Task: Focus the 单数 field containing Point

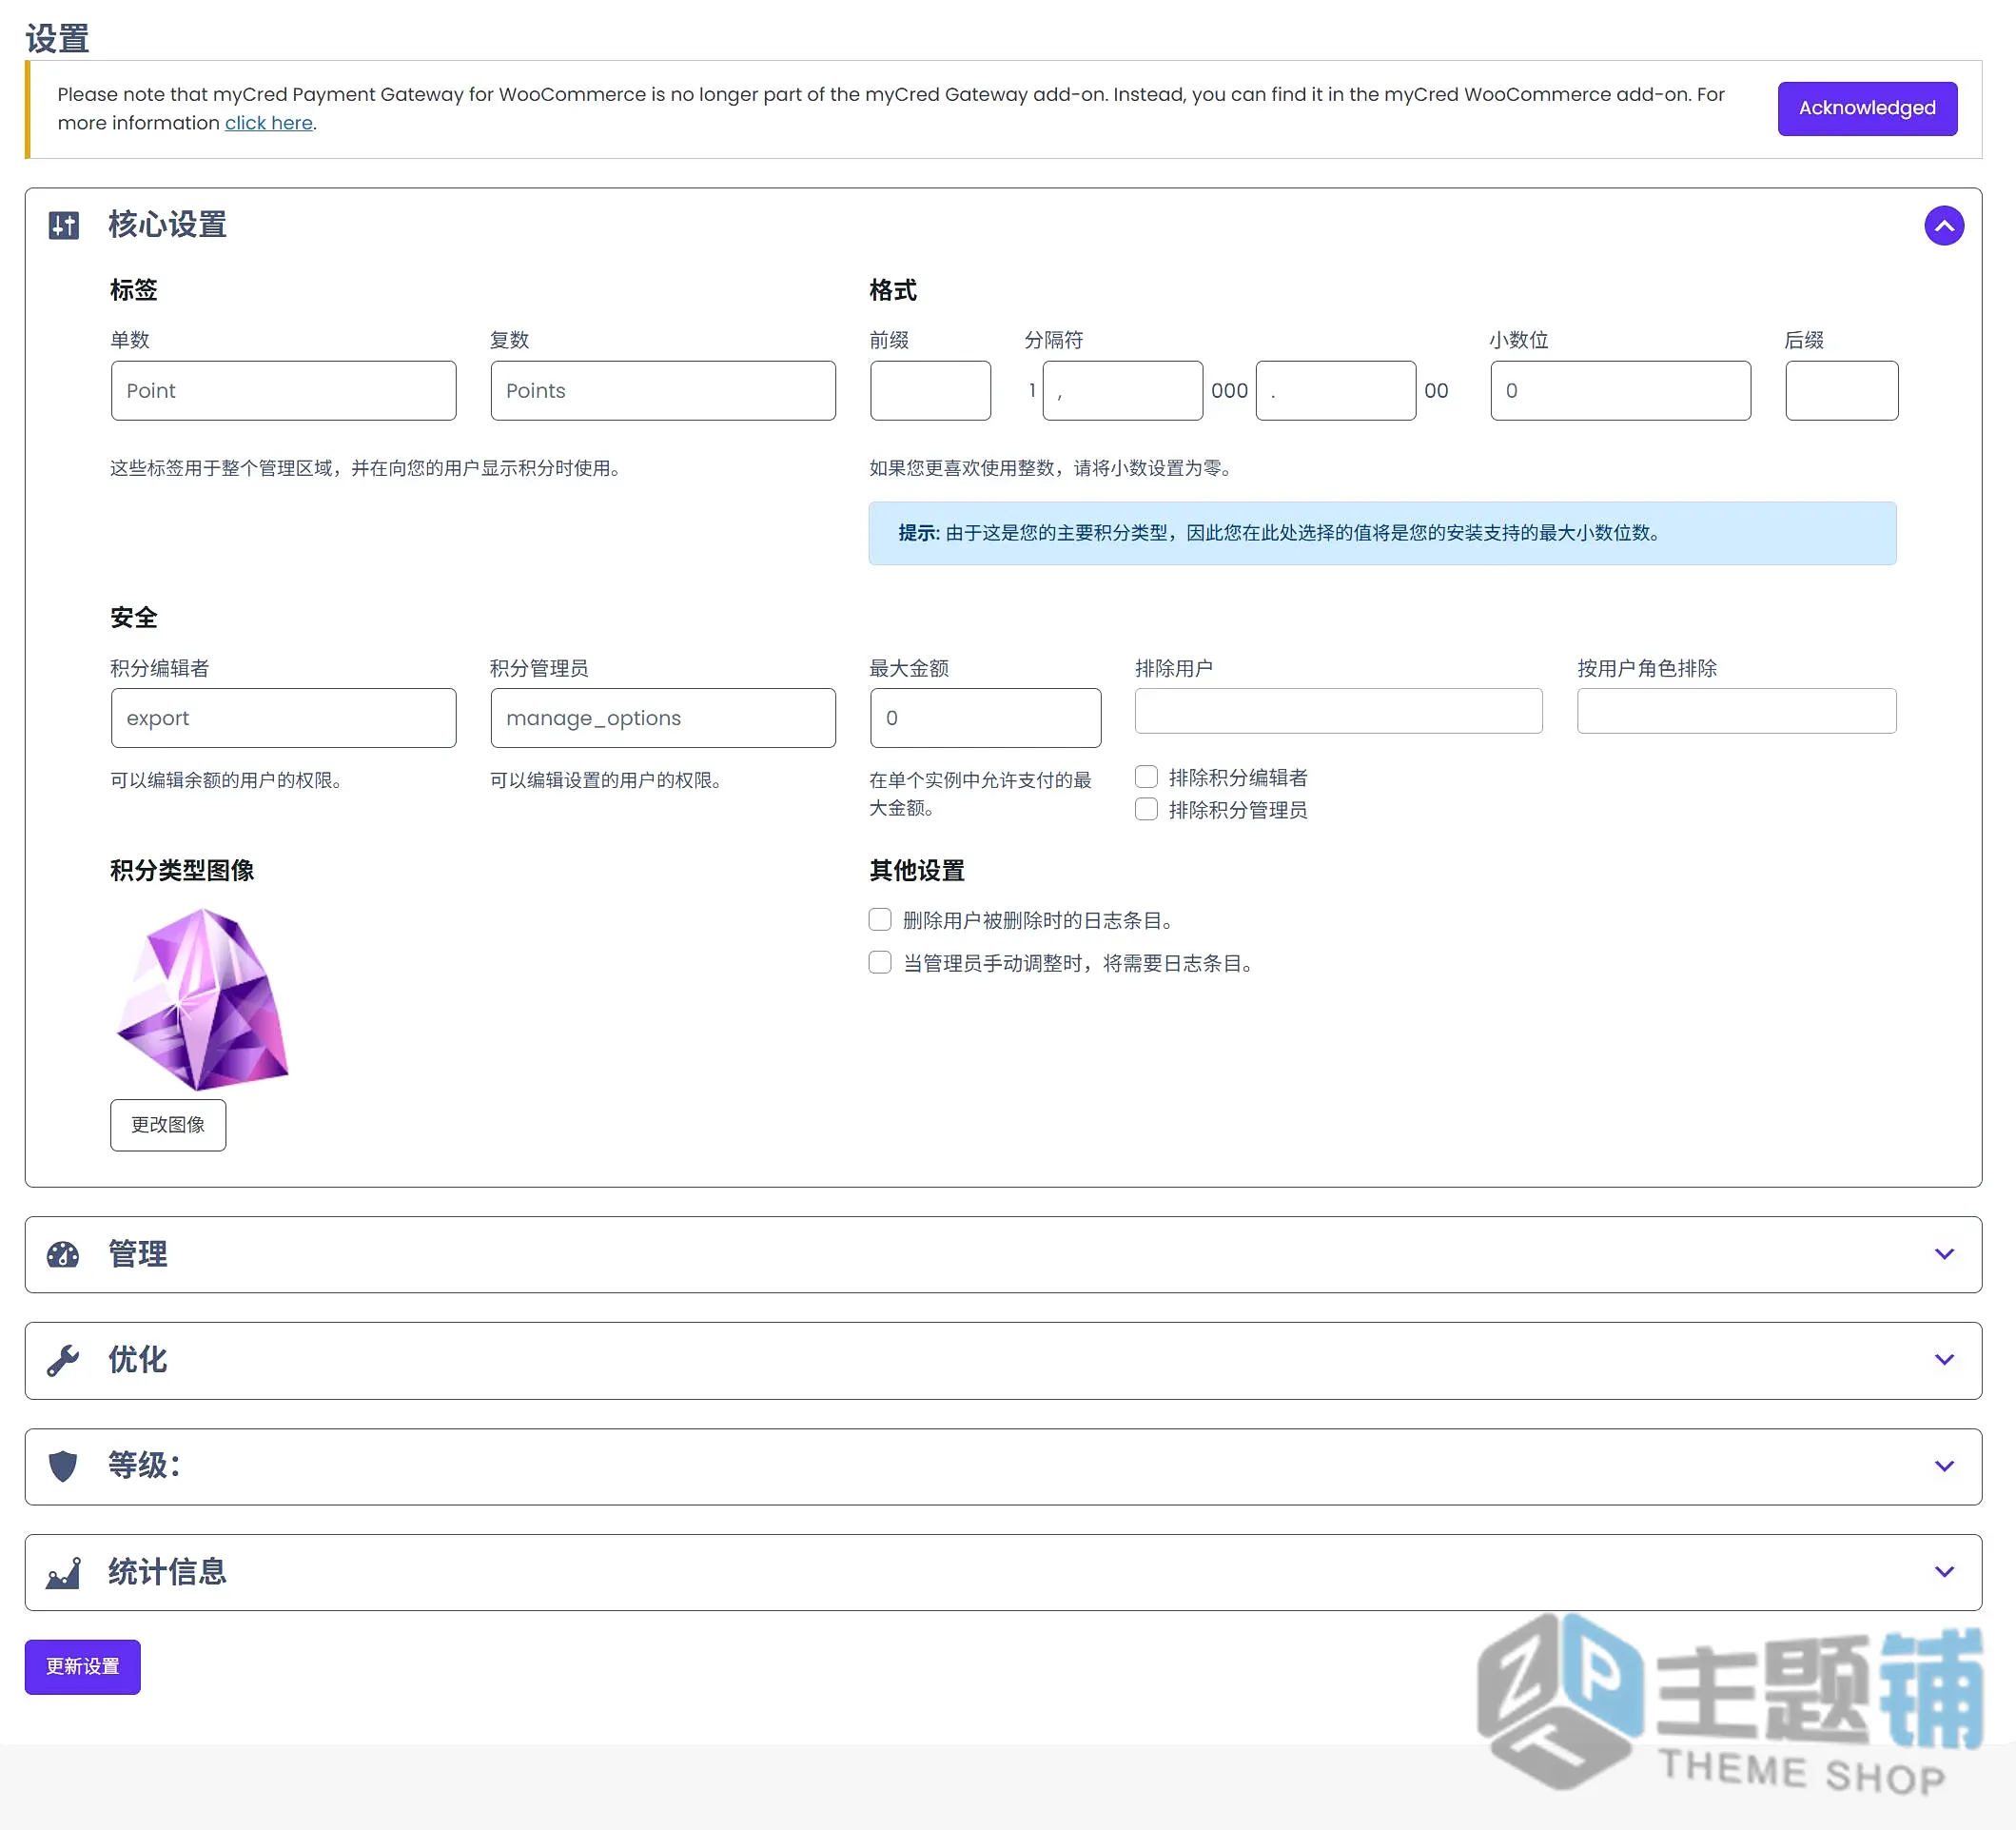Action: [283, 391]
